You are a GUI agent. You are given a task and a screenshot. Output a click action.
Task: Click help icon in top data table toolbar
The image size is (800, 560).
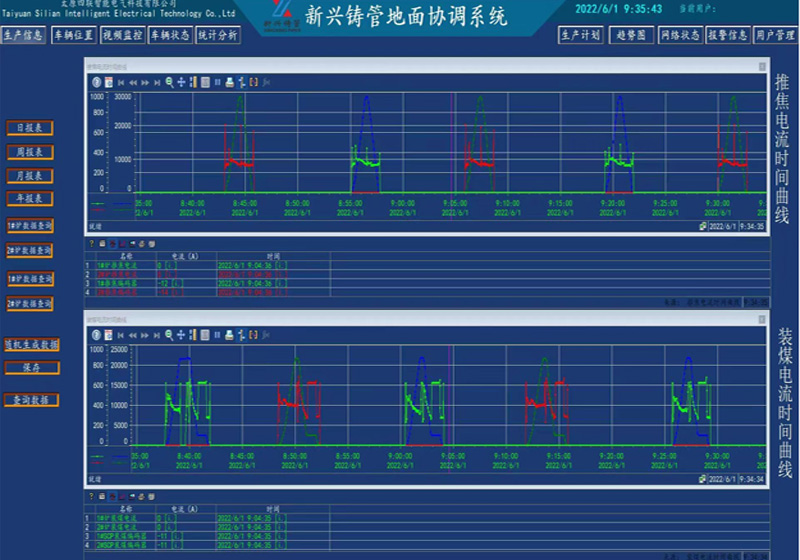pos(91,243)
